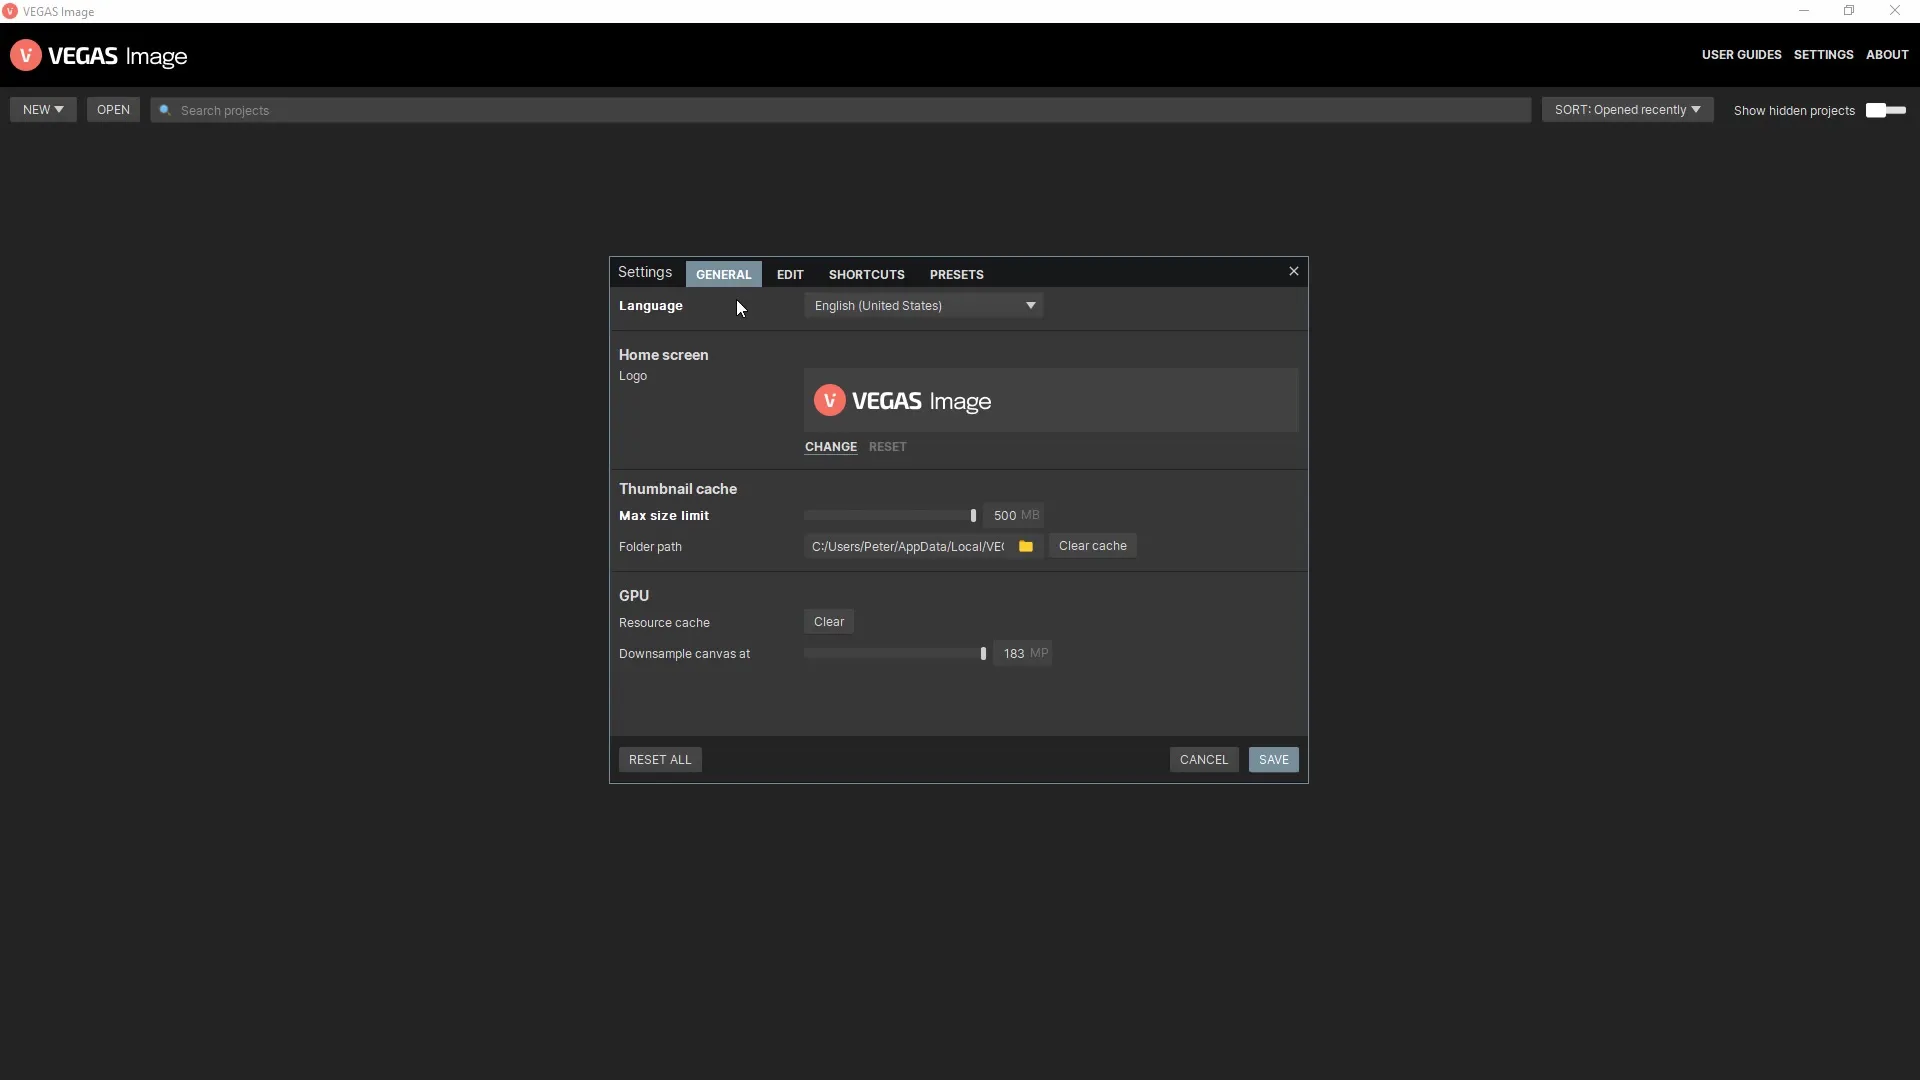
Task: Click RESET to revert home screen logo
Action: [887, 446]
